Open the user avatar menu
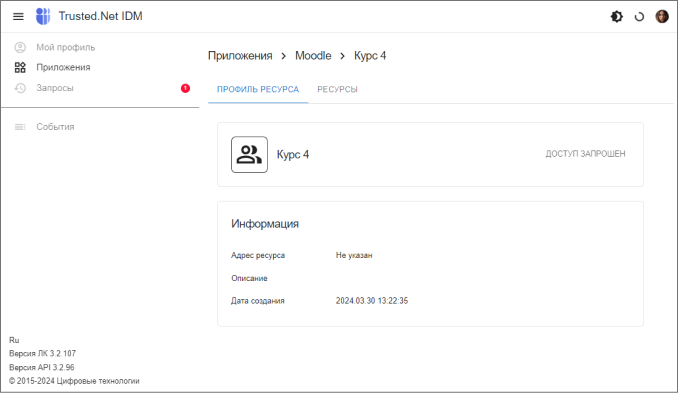678x393 pixels. tap(662, 16)
